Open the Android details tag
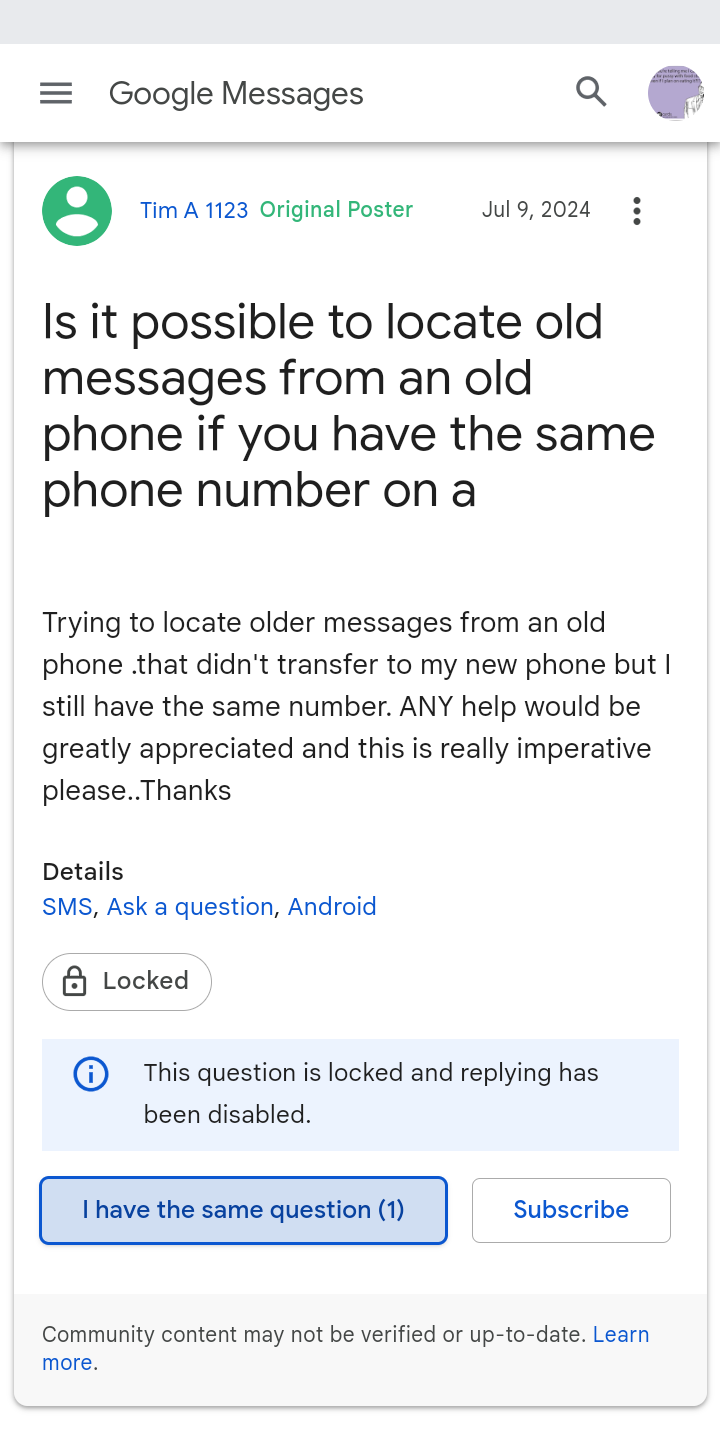720x1440 pixels. (332, 907)
